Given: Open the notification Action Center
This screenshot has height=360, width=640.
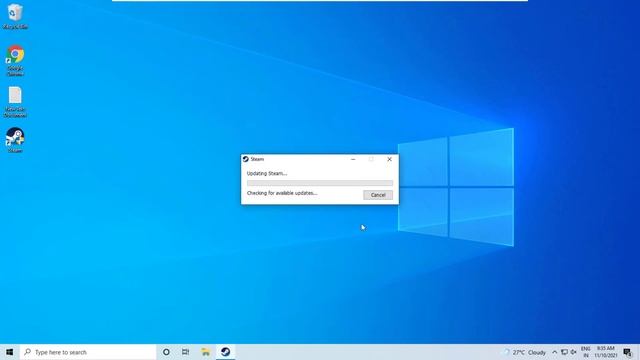Looking at the screenshot, I should coord(628,352).
